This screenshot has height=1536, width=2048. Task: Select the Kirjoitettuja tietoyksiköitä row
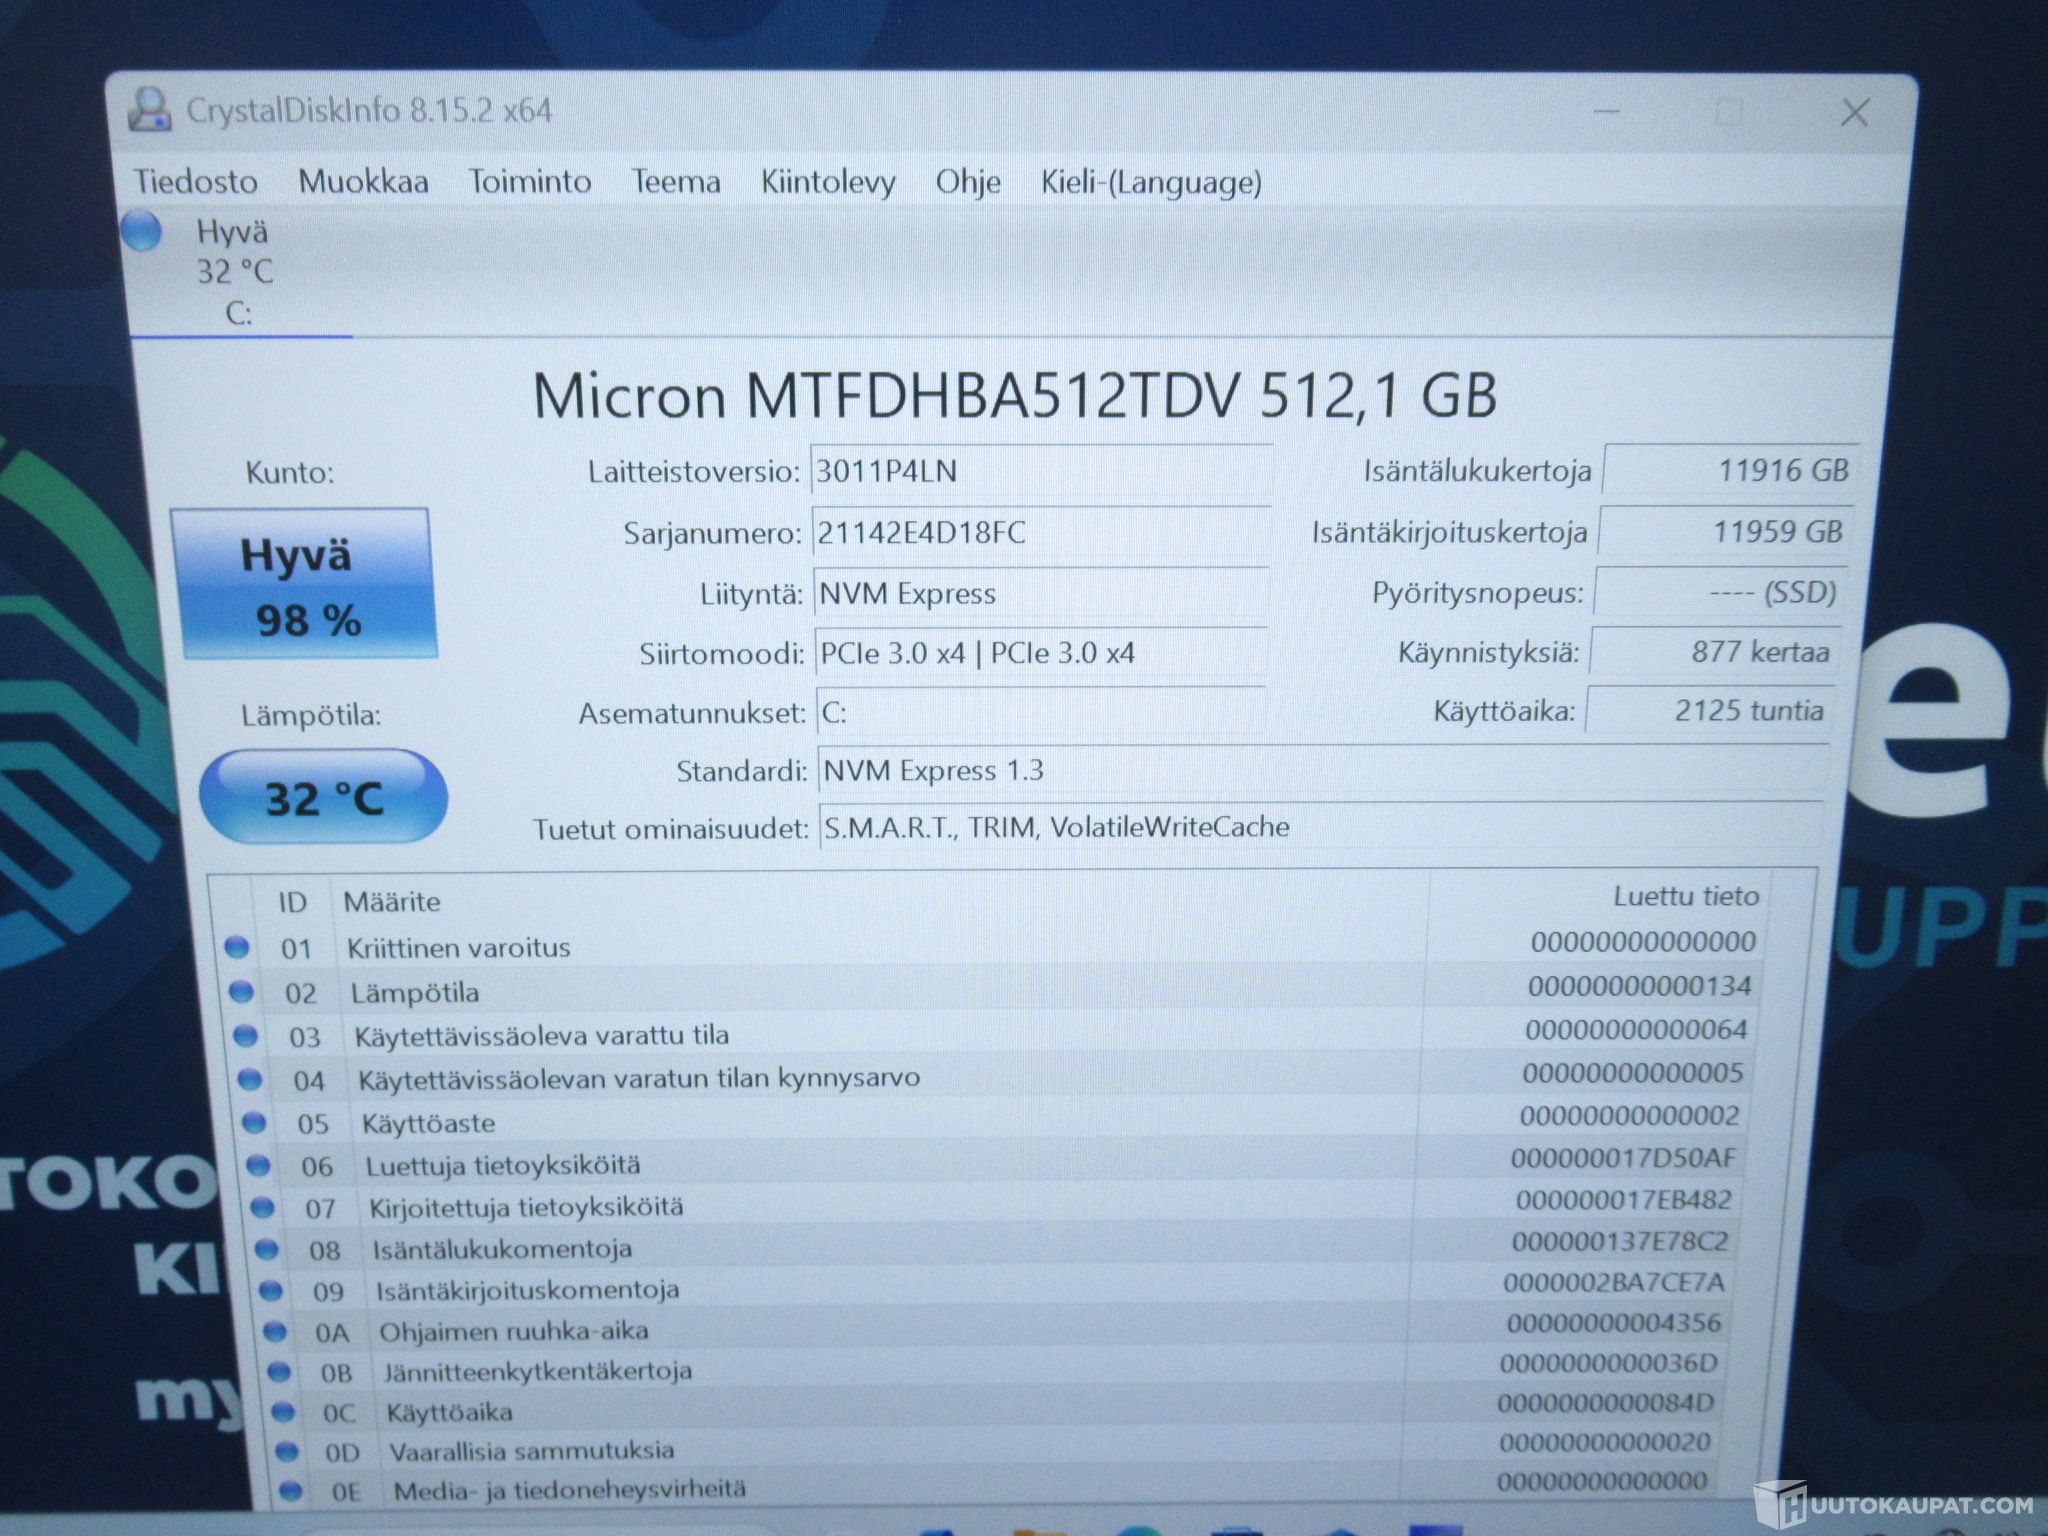[x=993, y=1205]
